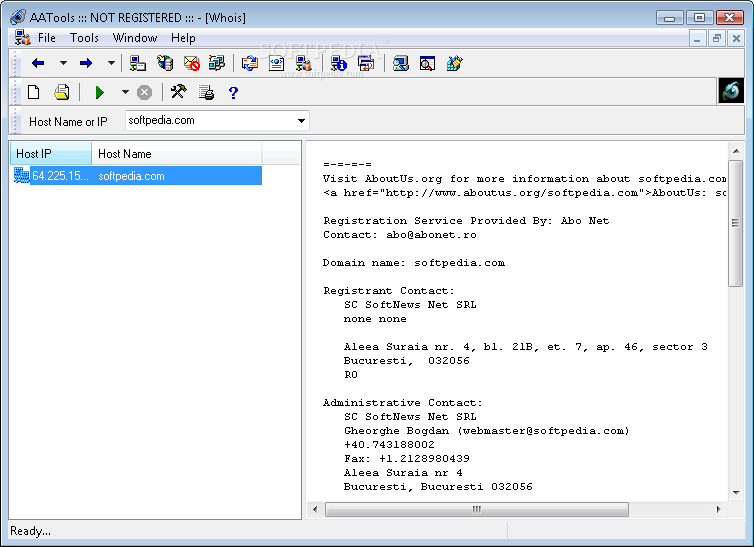The width and height of the screenshot is (754, 547).
Task: Select the 64.225.15... host IP cell
Action: coord(60,176)
